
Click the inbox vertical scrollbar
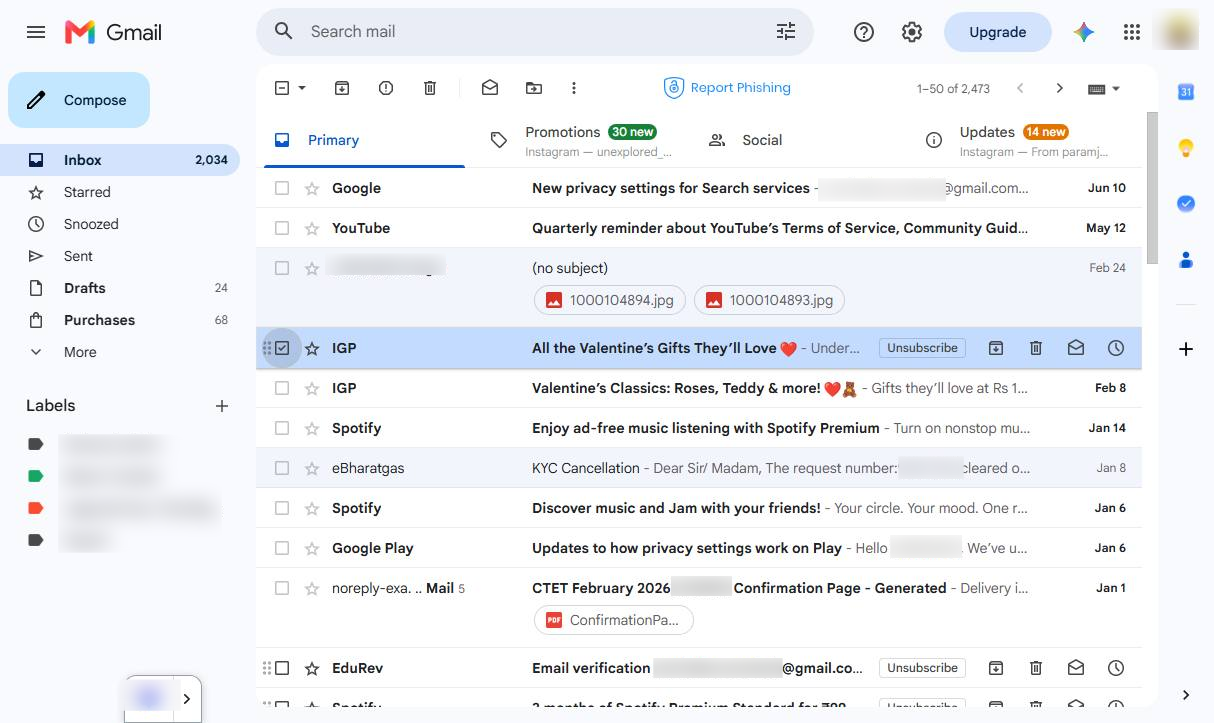(1152, 188)
